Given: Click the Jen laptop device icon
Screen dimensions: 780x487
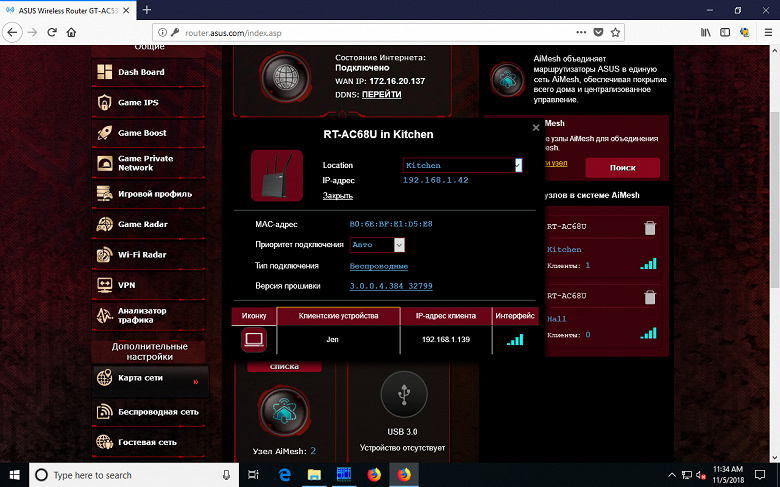Looking at the screenshot, I should point(254,340).
